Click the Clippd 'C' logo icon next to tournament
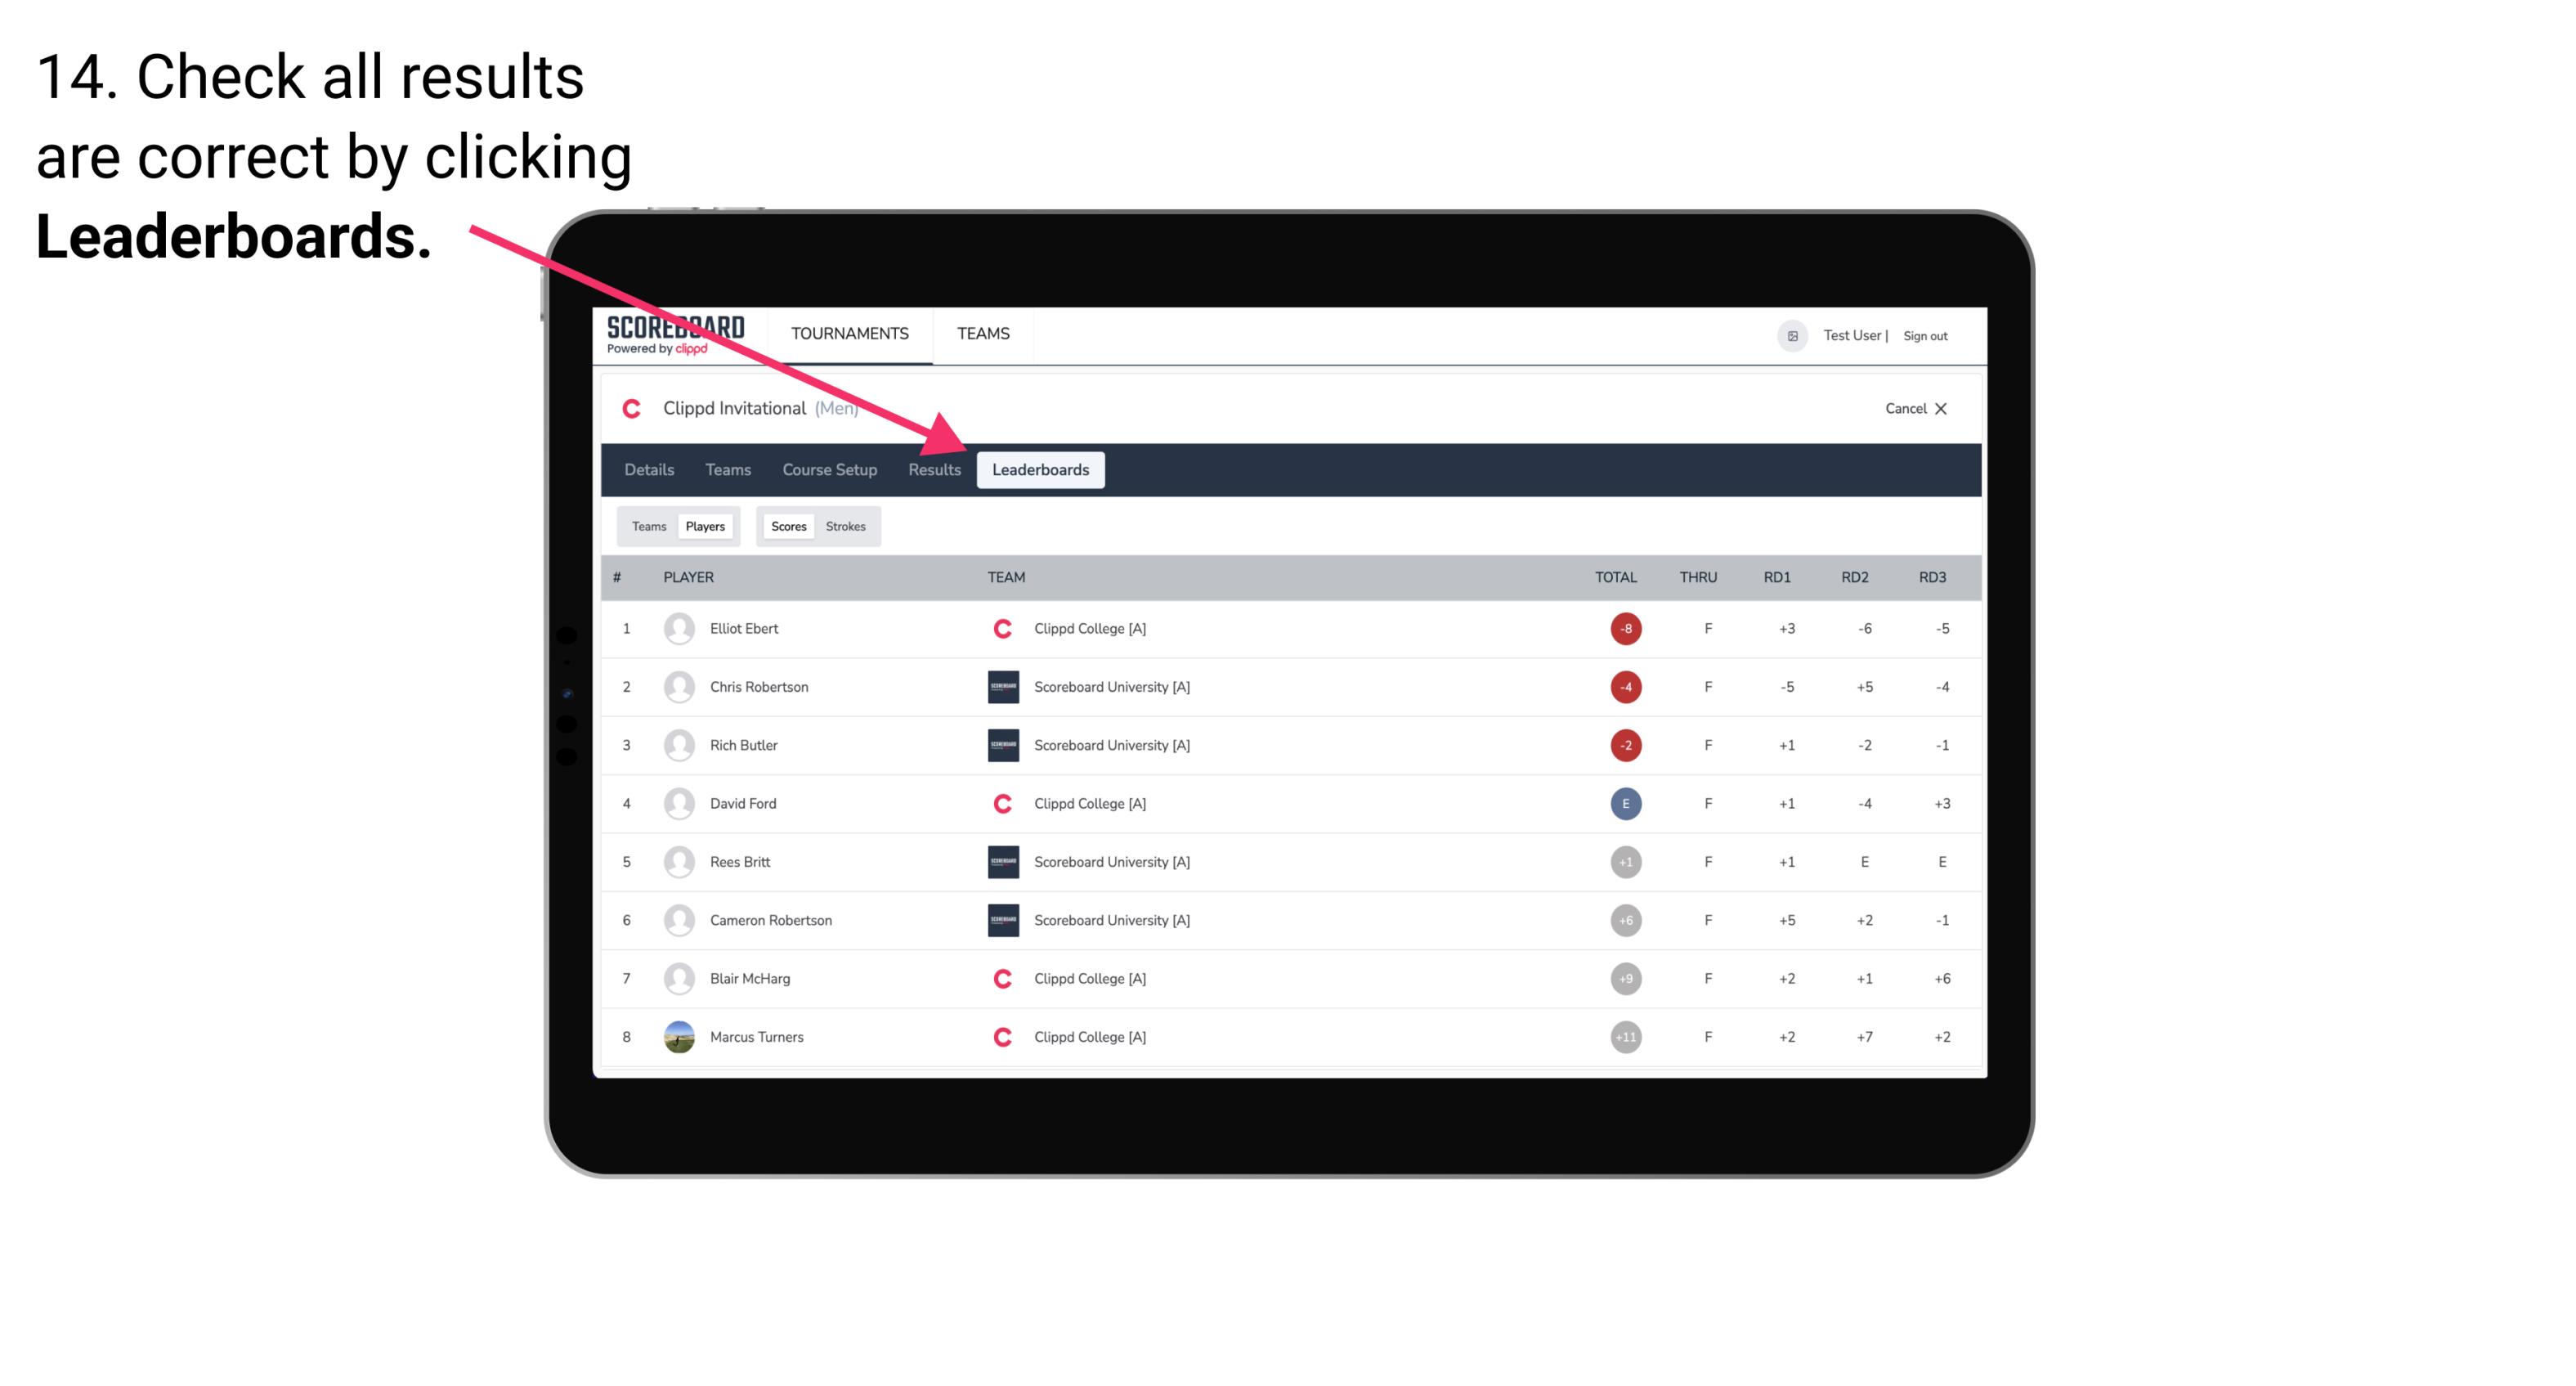 click(x=633, y=406)
